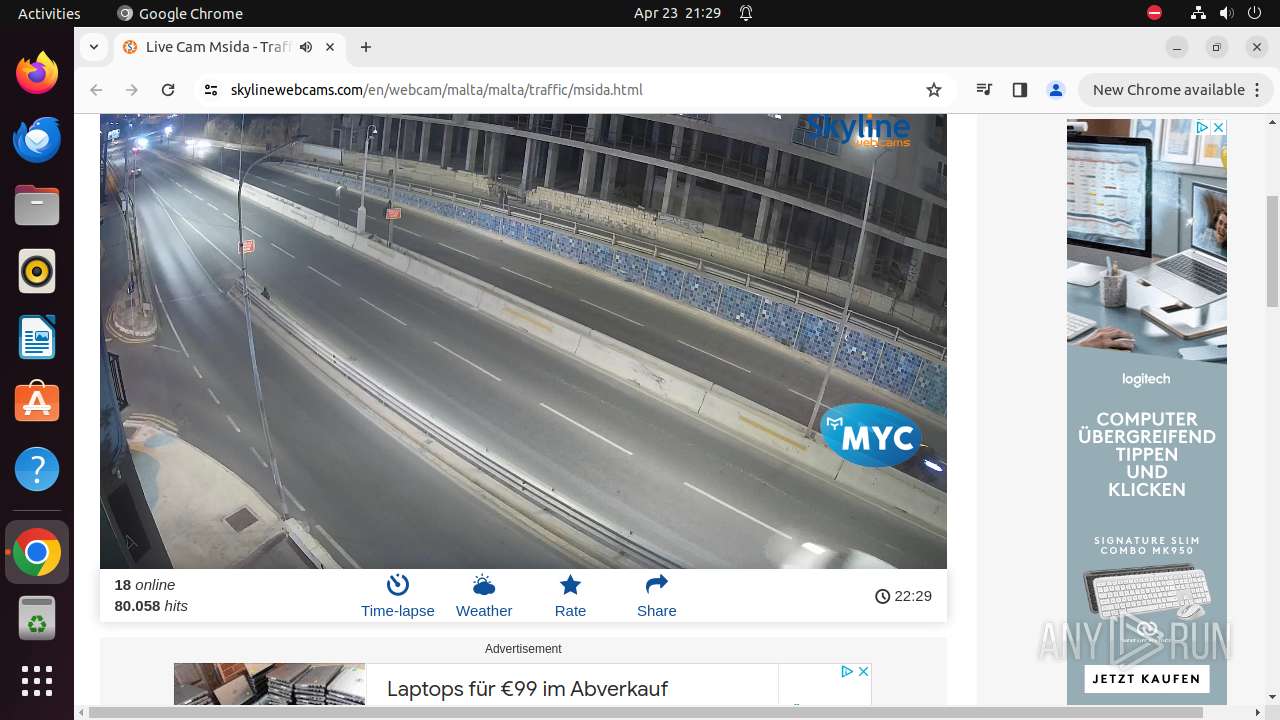View site information icon
The image size is (1280, 720).
210,90
